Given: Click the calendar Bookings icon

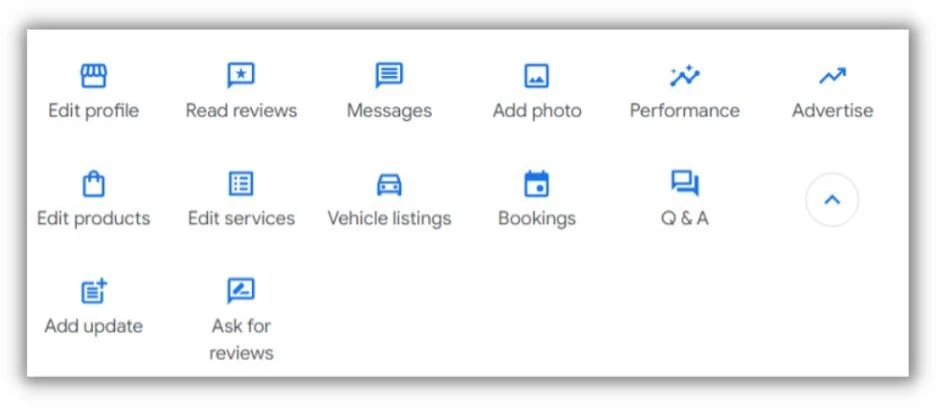Looking at the screenshot, I should point(537,184).
